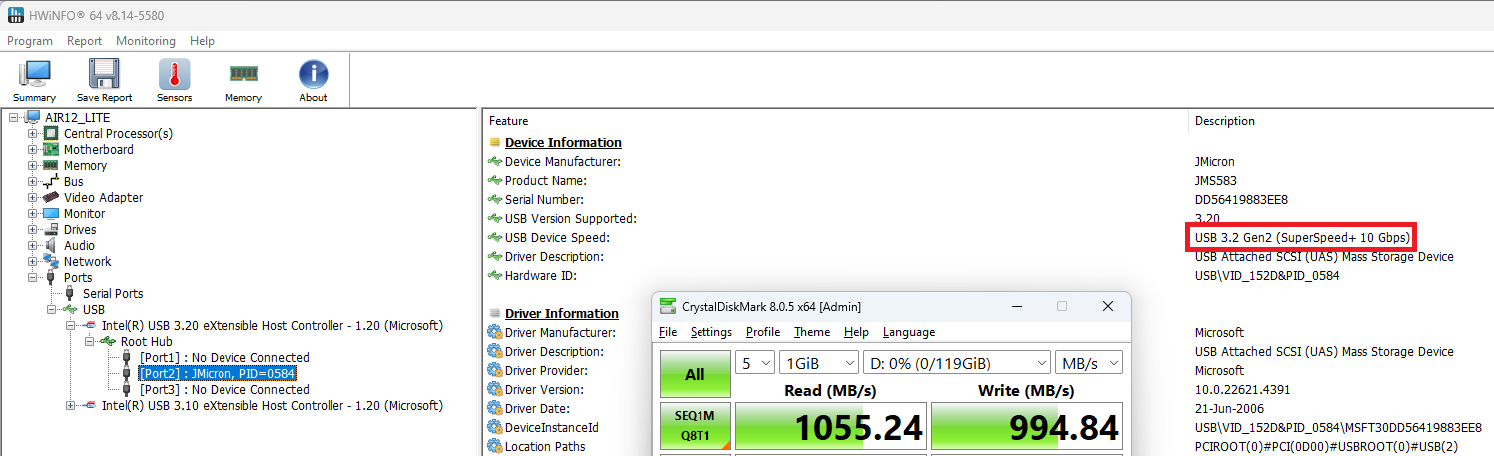Click the HWiNFO app icon in title bar
The width and height of the screenshot is (1494, 456).
pos(16,16)
